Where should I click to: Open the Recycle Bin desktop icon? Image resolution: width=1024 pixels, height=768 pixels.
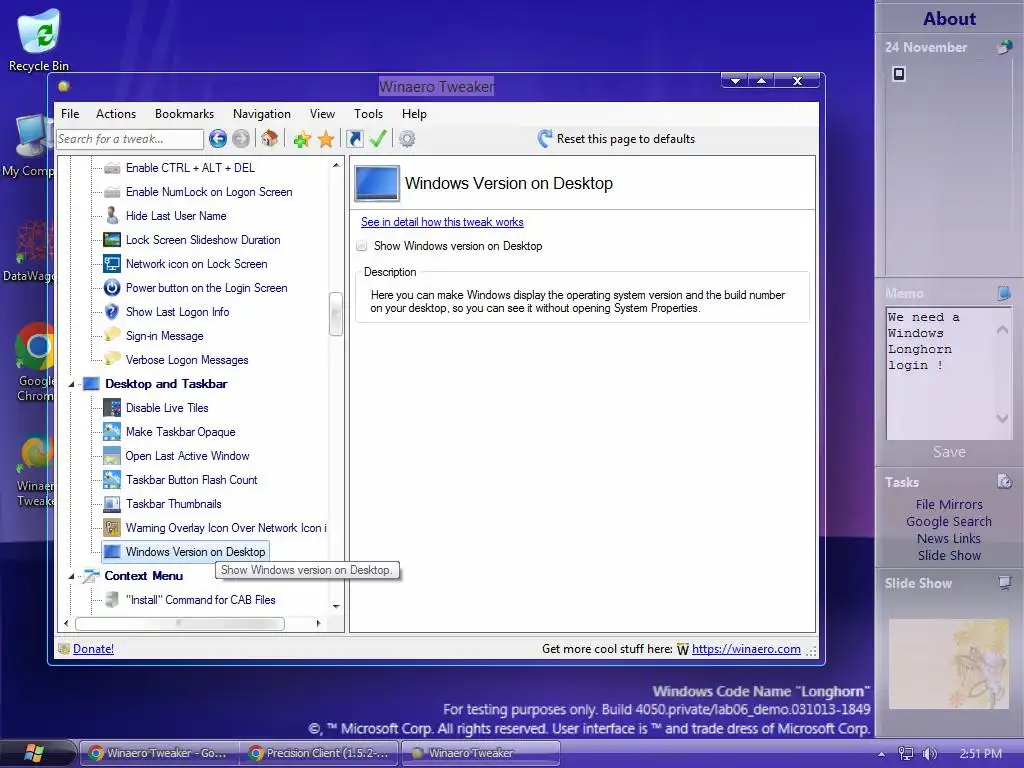click(x=39, y=40)
